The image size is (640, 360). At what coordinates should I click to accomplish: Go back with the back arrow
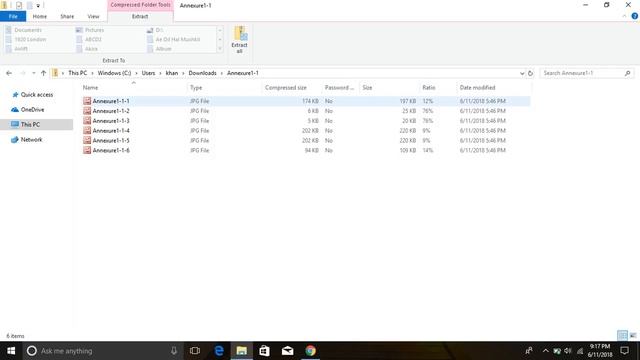click(9, 73)
